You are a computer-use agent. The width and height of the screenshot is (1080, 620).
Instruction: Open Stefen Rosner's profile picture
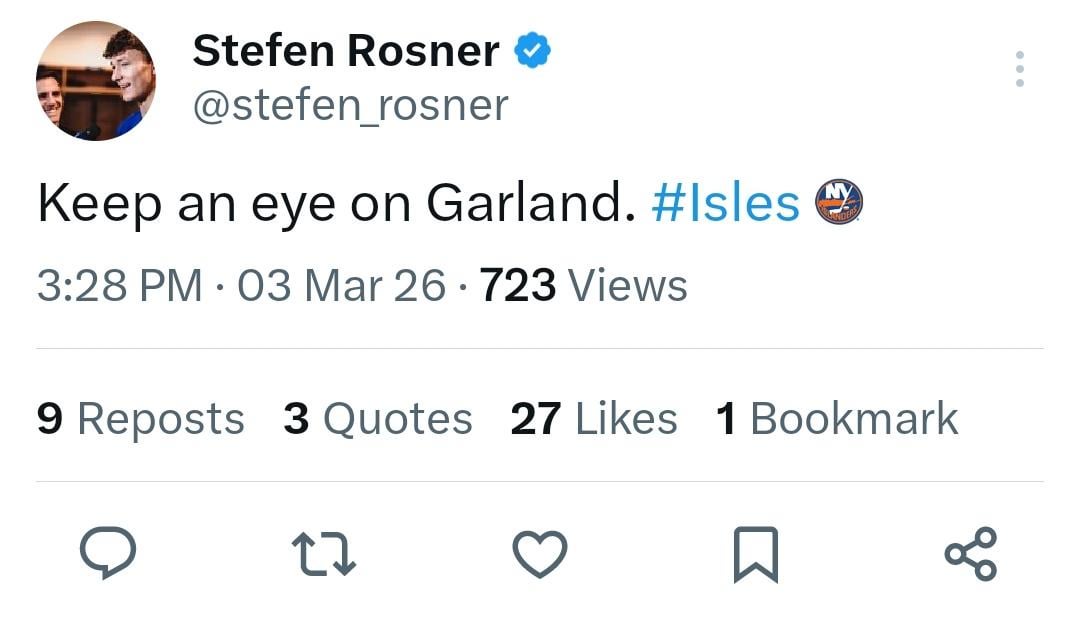(96, 81)
